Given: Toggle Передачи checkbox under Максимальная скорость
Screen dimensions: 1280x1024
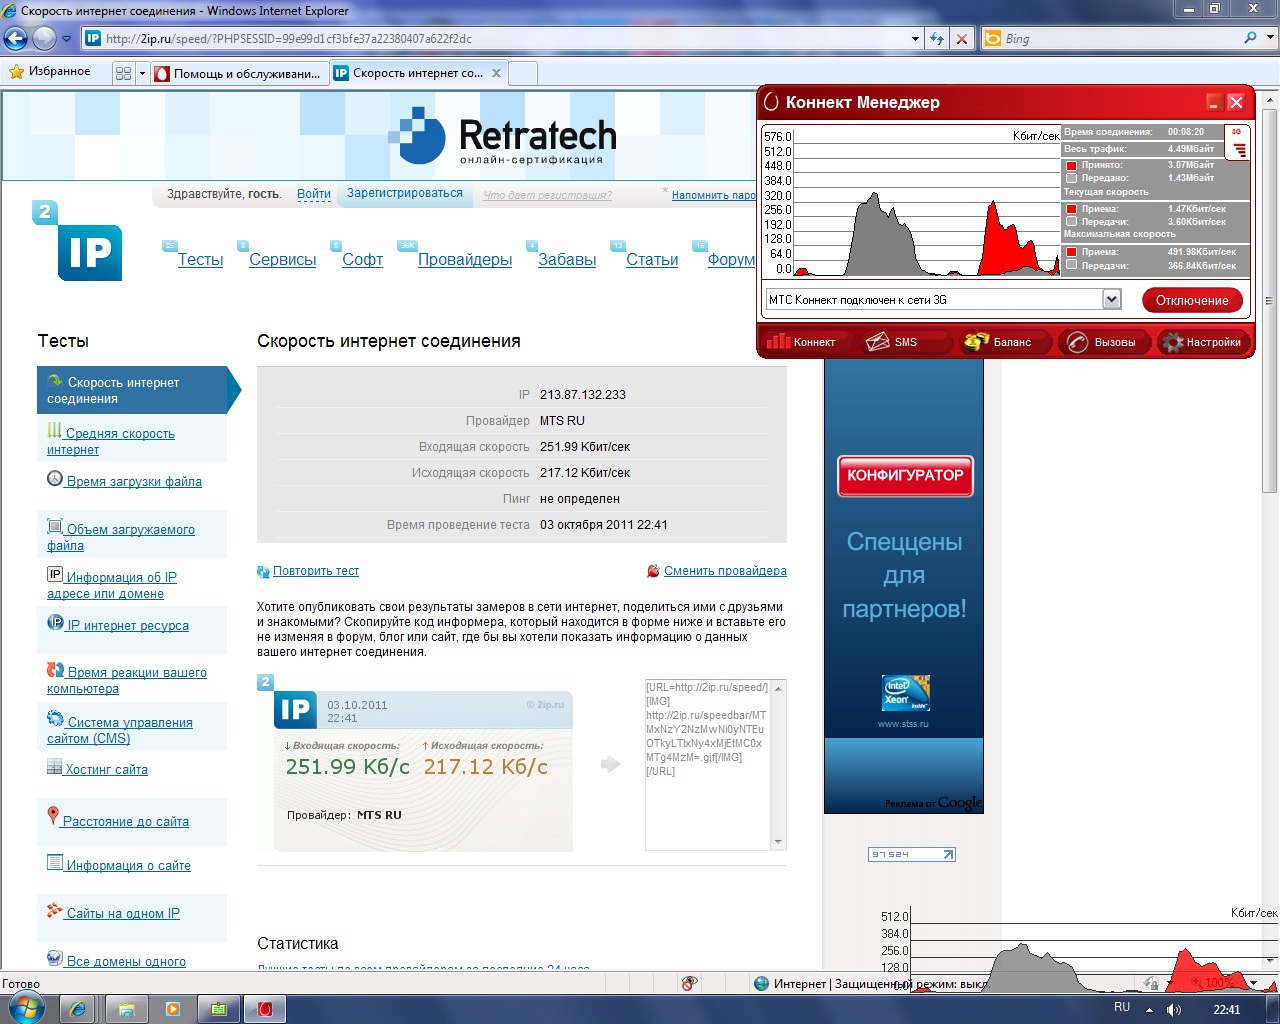Looking at the screenshot, I should [x=1071, y=266].
